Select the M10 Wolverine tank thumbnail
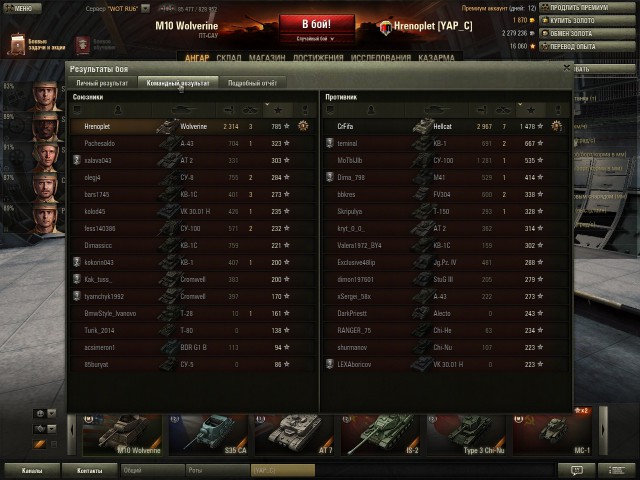The image size is (640, 480). coord(122,435)
